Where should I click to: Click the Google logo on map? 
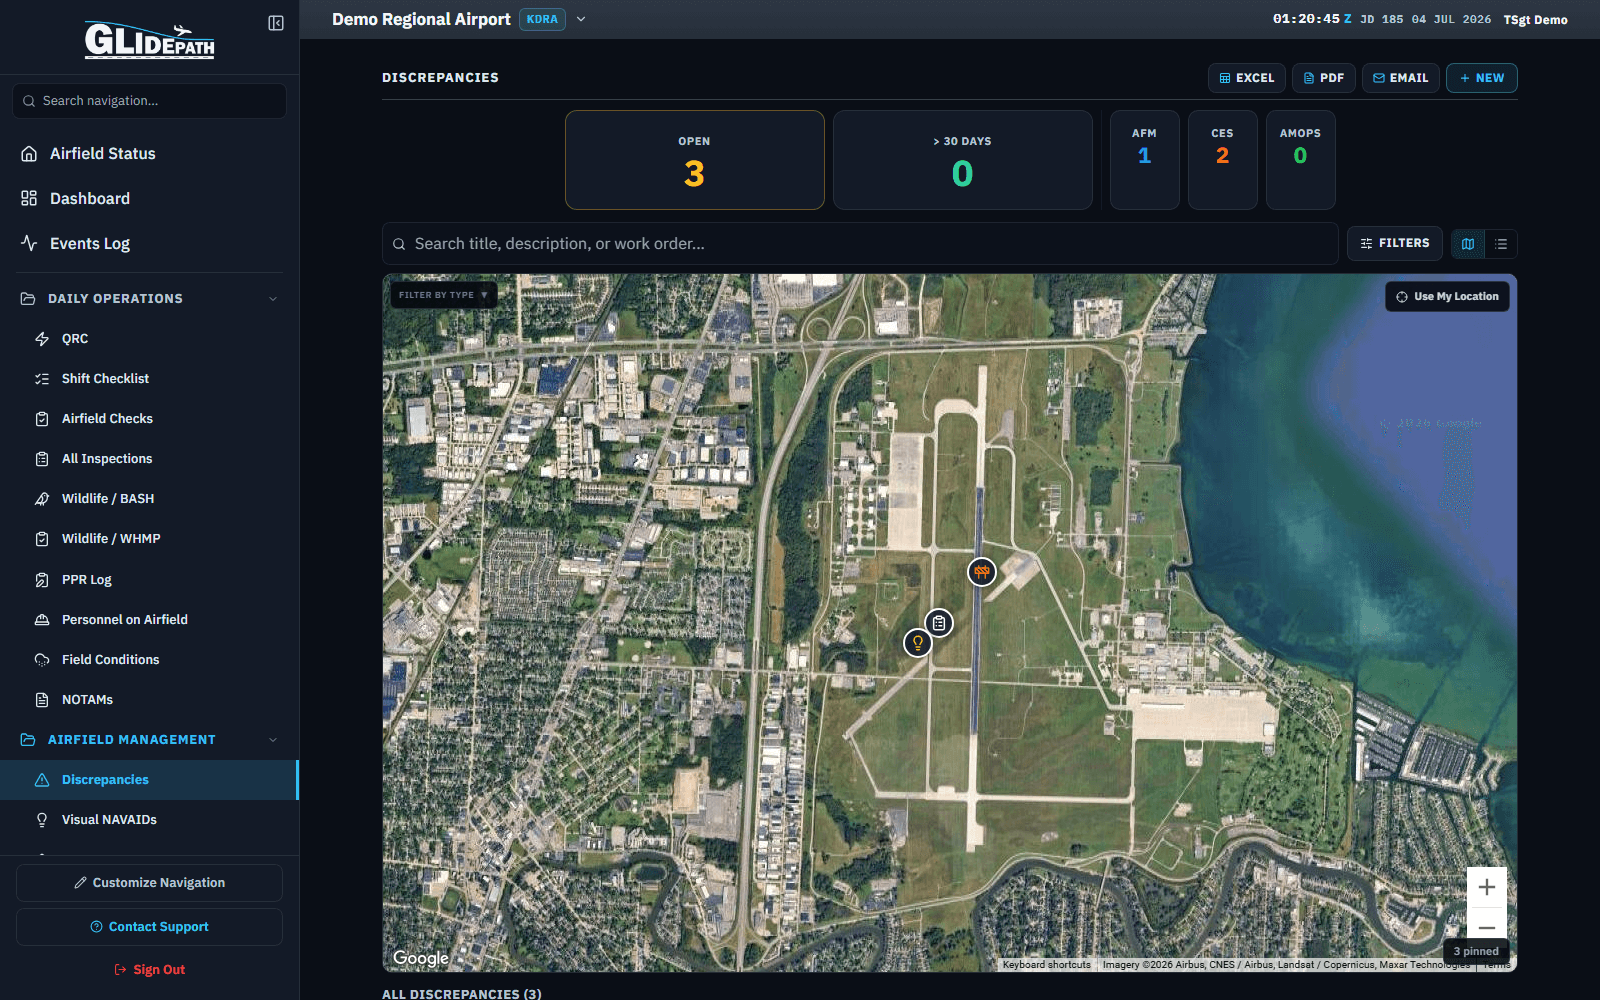coord(421,958)
